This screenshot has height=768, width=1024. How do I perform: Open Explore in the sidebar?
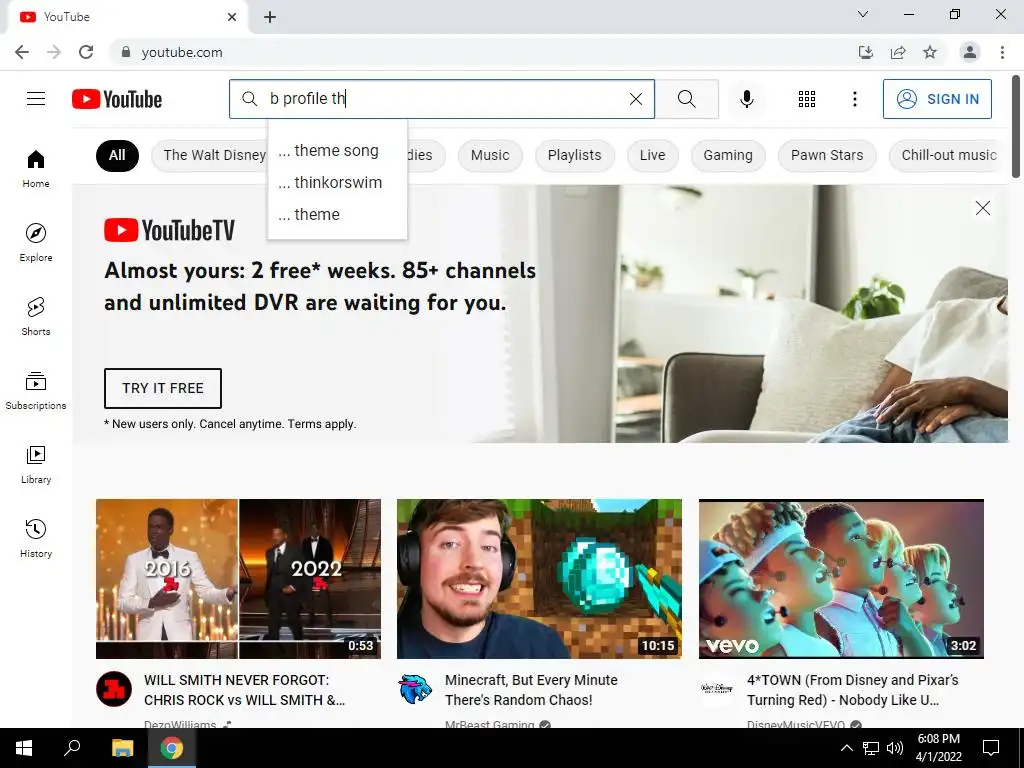pyautogui.click(x=36, y=242)
